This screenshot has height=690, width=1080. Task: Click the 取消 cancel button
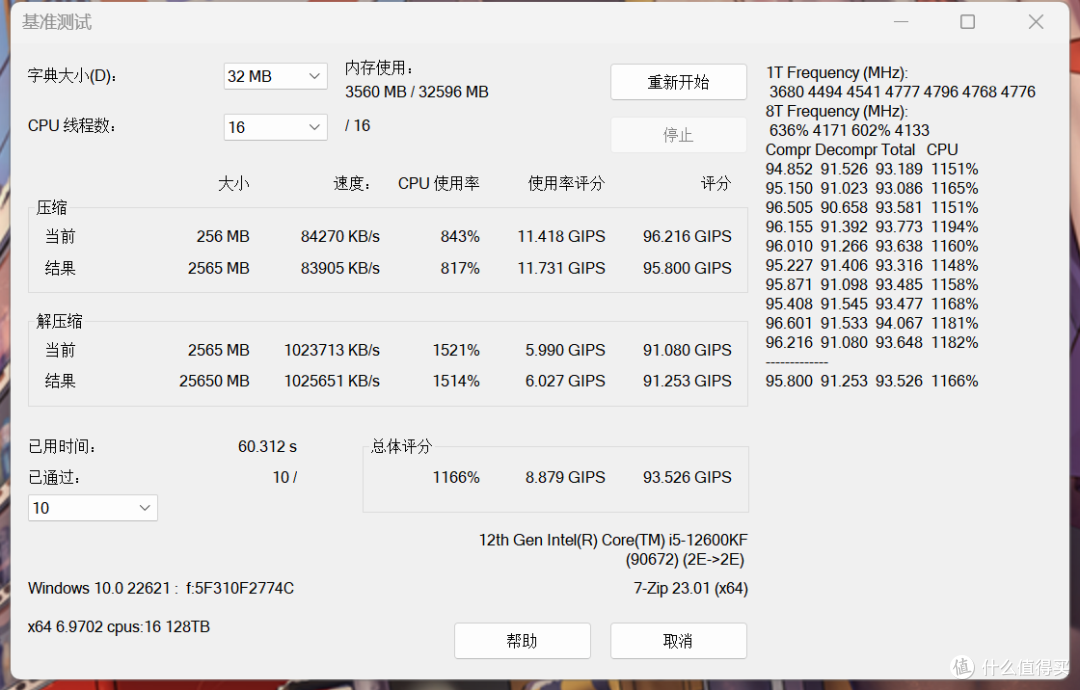678,641
